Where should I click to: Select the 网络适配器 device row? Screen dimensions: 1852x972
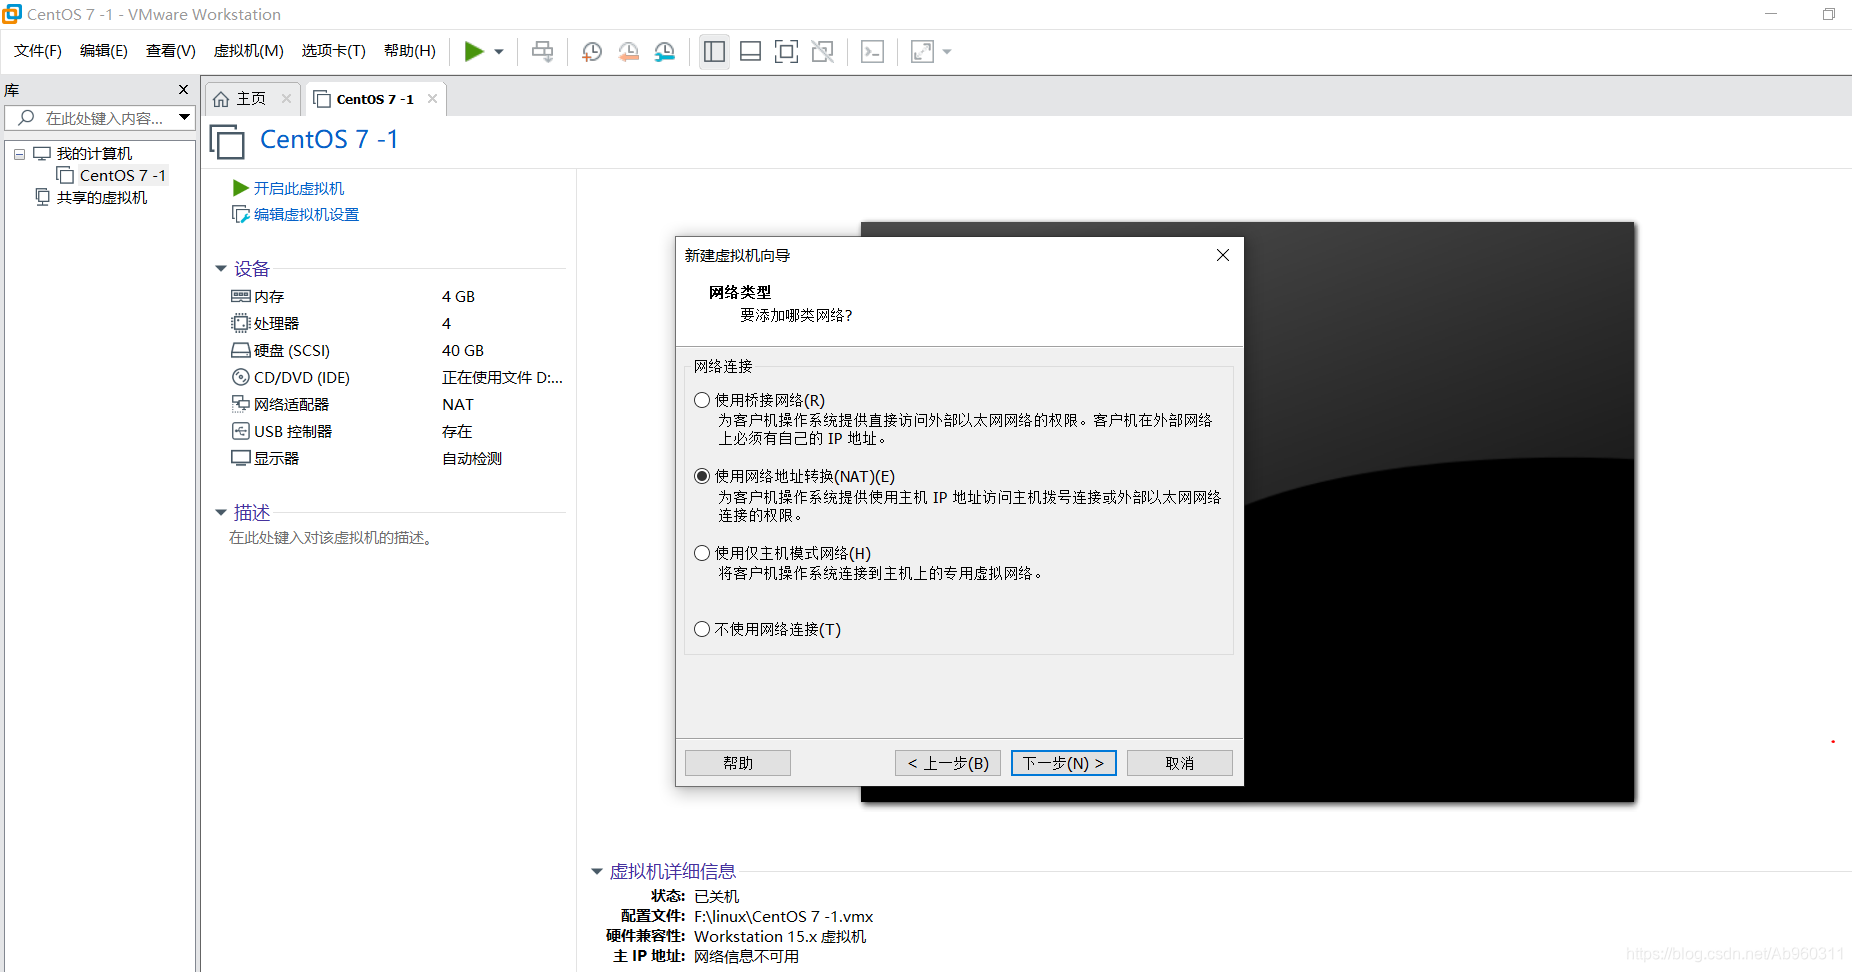pos(397,404)
